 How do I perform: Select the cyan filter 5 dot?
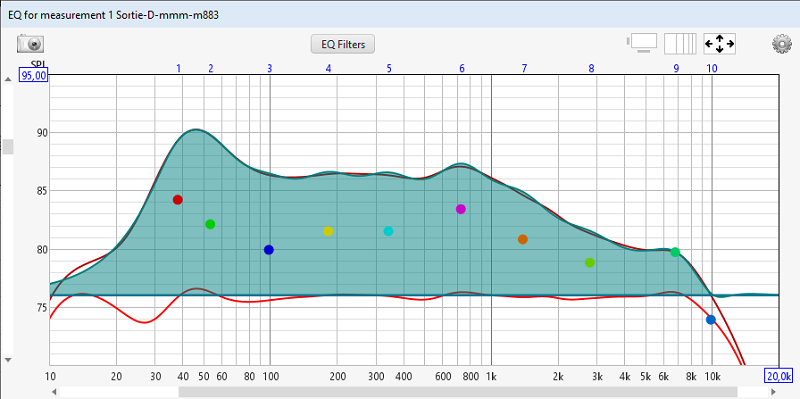[388, 231]
